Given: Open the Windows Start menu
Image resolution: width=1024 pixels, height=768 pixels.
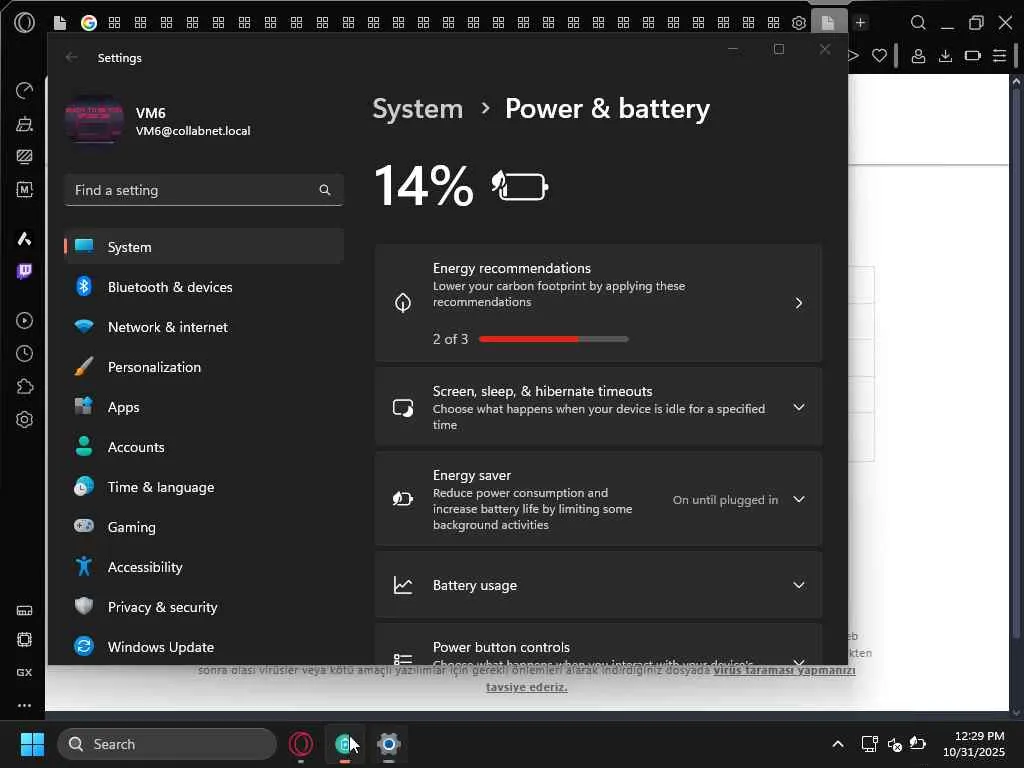Looking at the screenshot, I should [32, 744].
